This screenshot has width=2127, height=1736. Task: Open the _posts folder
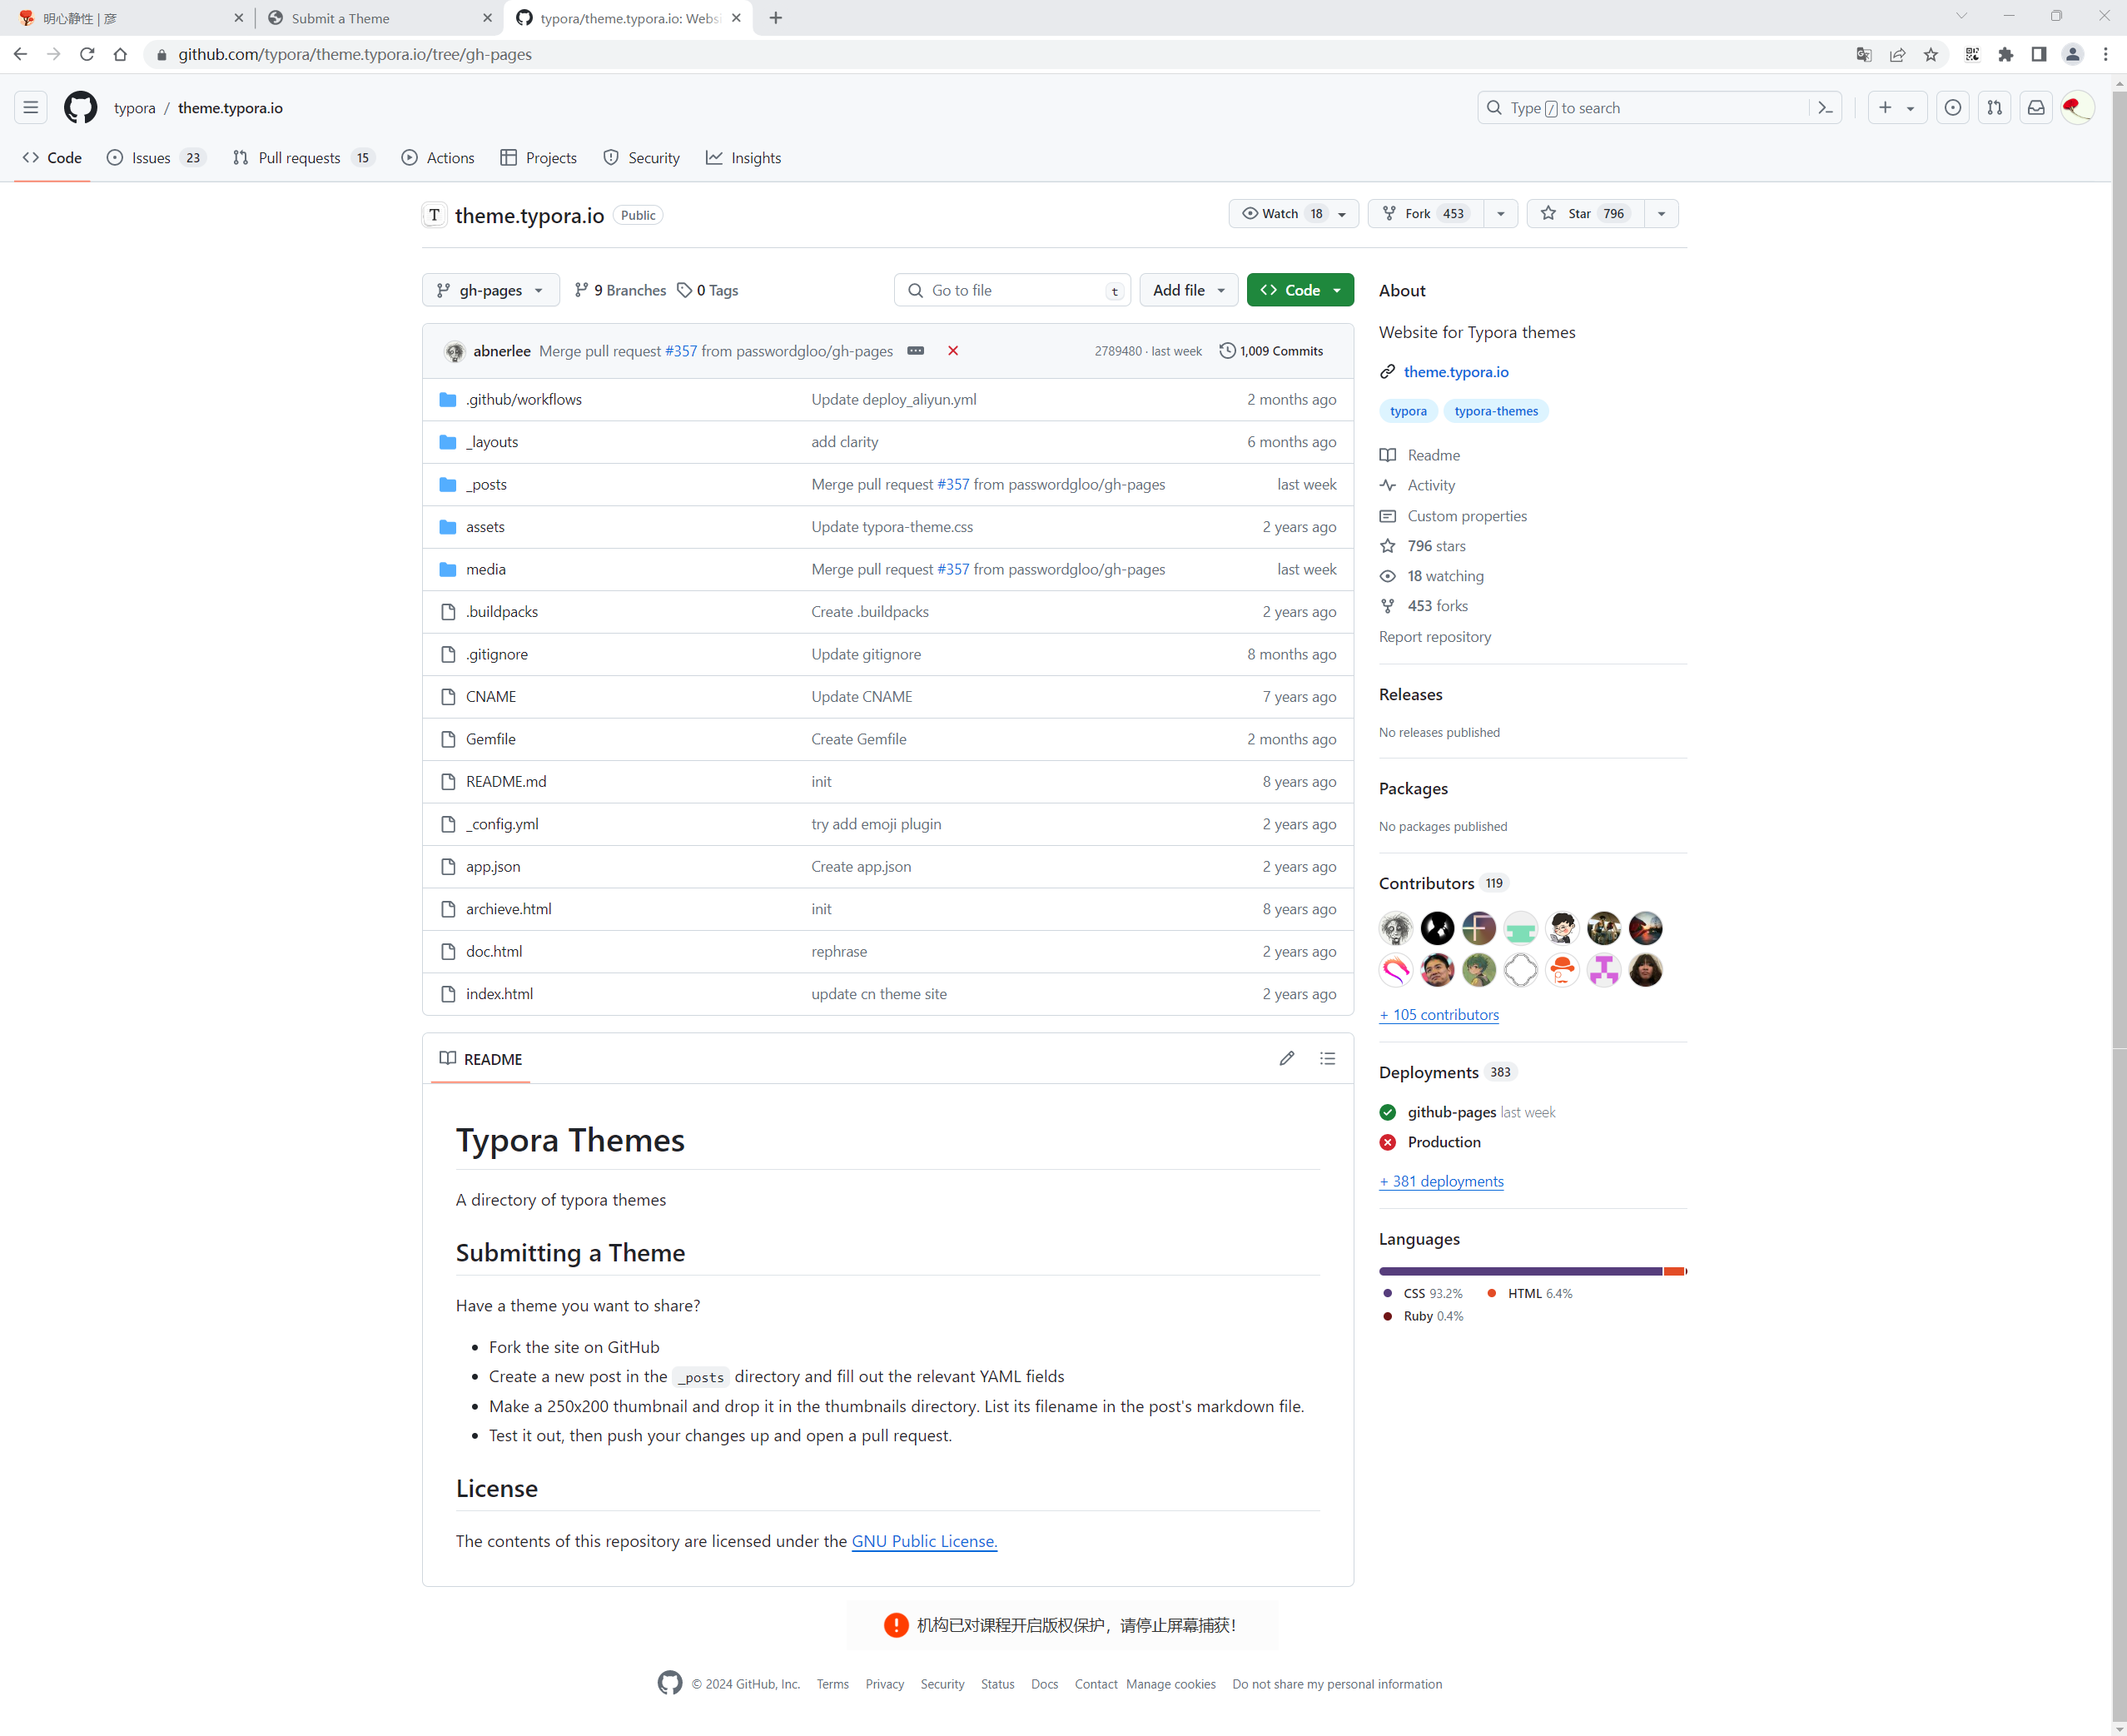(486, 484)
